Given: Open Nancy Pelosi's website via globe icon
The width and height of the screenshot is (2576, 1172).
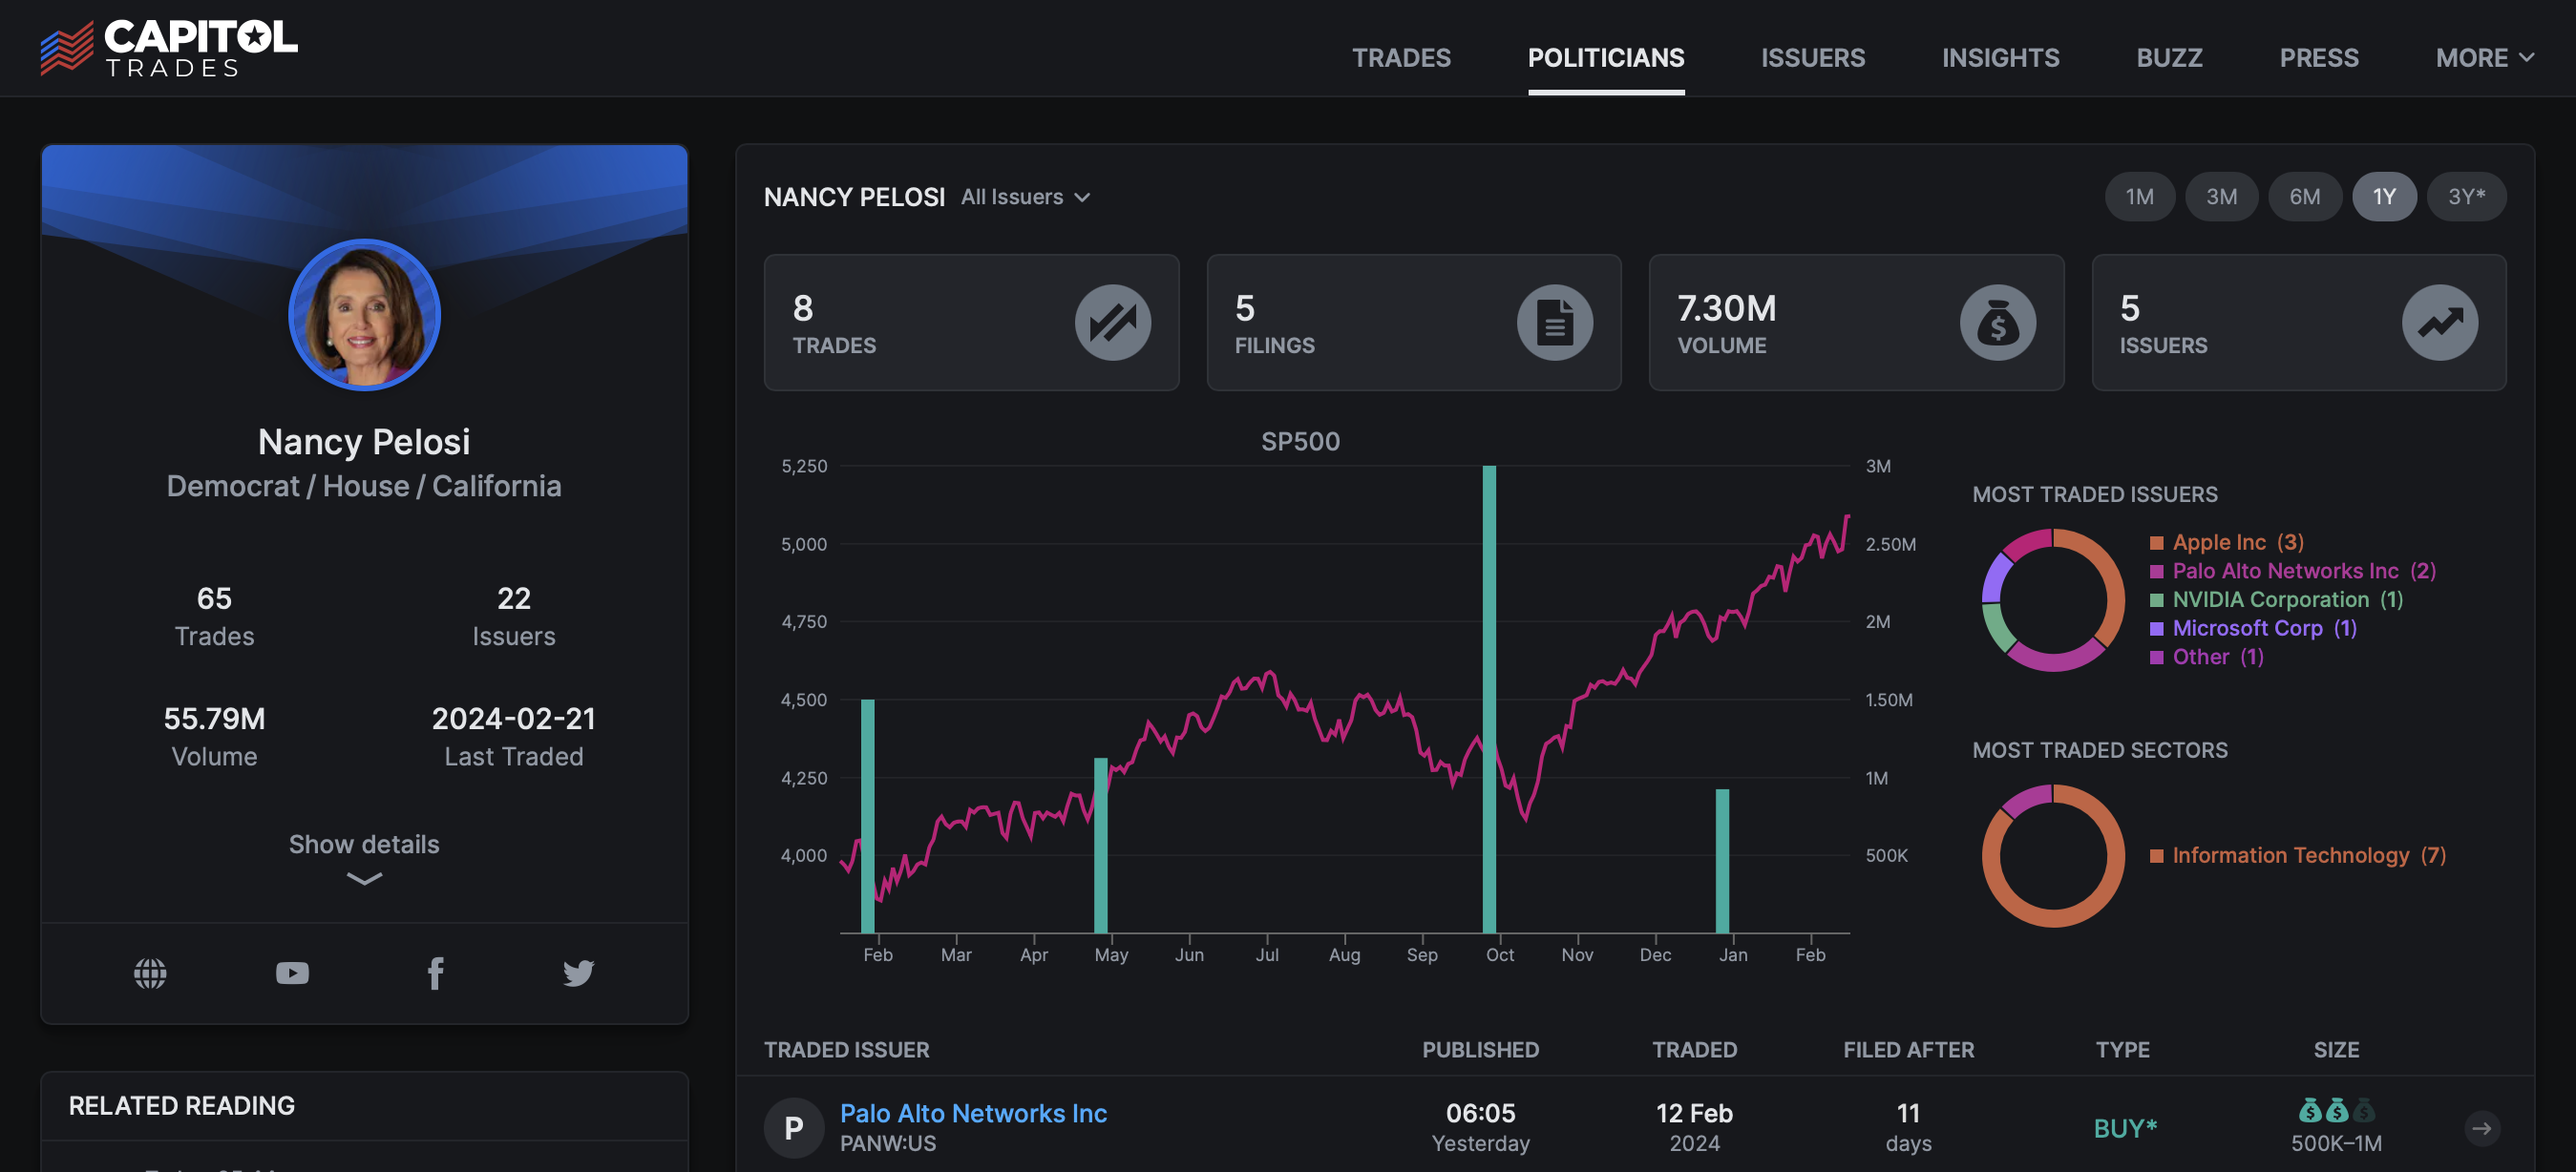Looking at the screenshot, I should tap(151, 973).
